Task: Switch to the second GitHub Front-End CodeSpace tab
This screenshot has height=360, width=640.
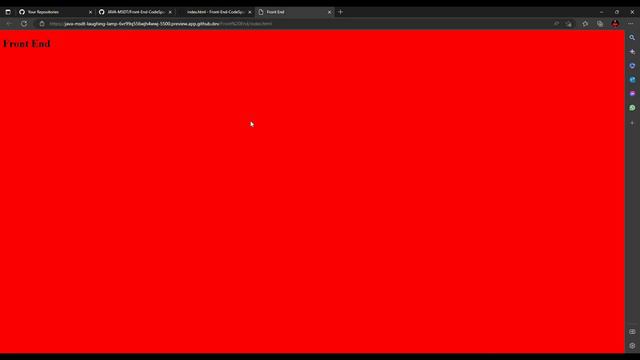Action: (135, 12)
